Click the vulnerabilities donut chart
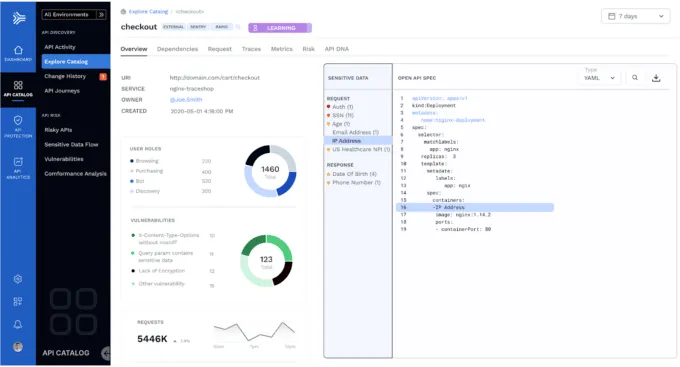Screen dimensions: 680x367 (266, 261)
